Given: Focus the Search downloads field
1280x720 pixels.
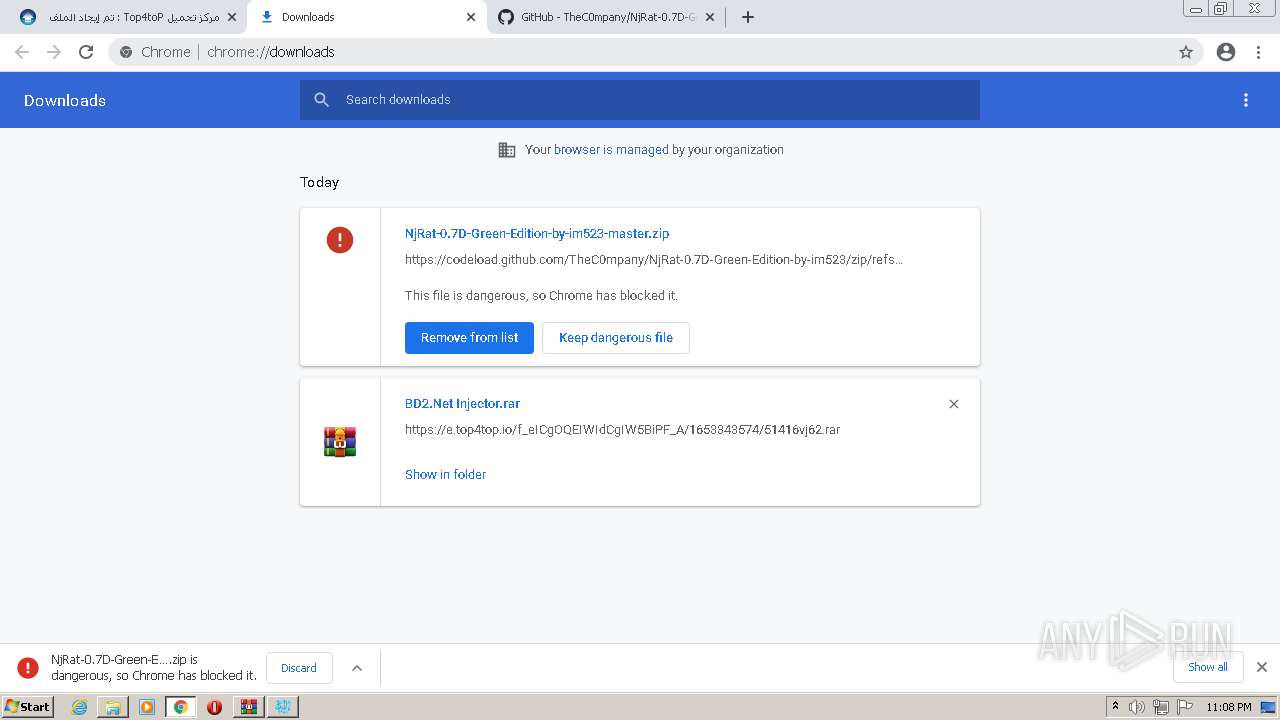Looking at the screenshot, I should tap(640, 100).
